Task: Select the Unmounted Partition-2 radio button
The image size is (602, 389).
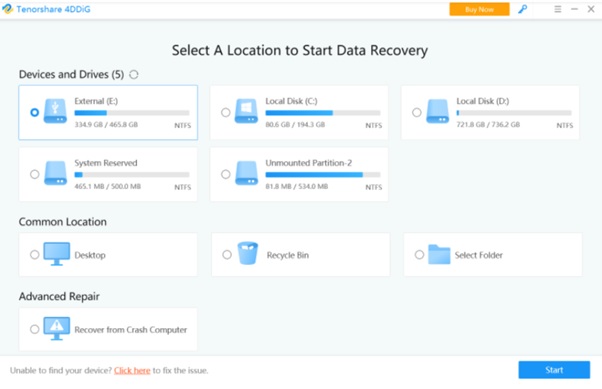Action: coord(226,174)
